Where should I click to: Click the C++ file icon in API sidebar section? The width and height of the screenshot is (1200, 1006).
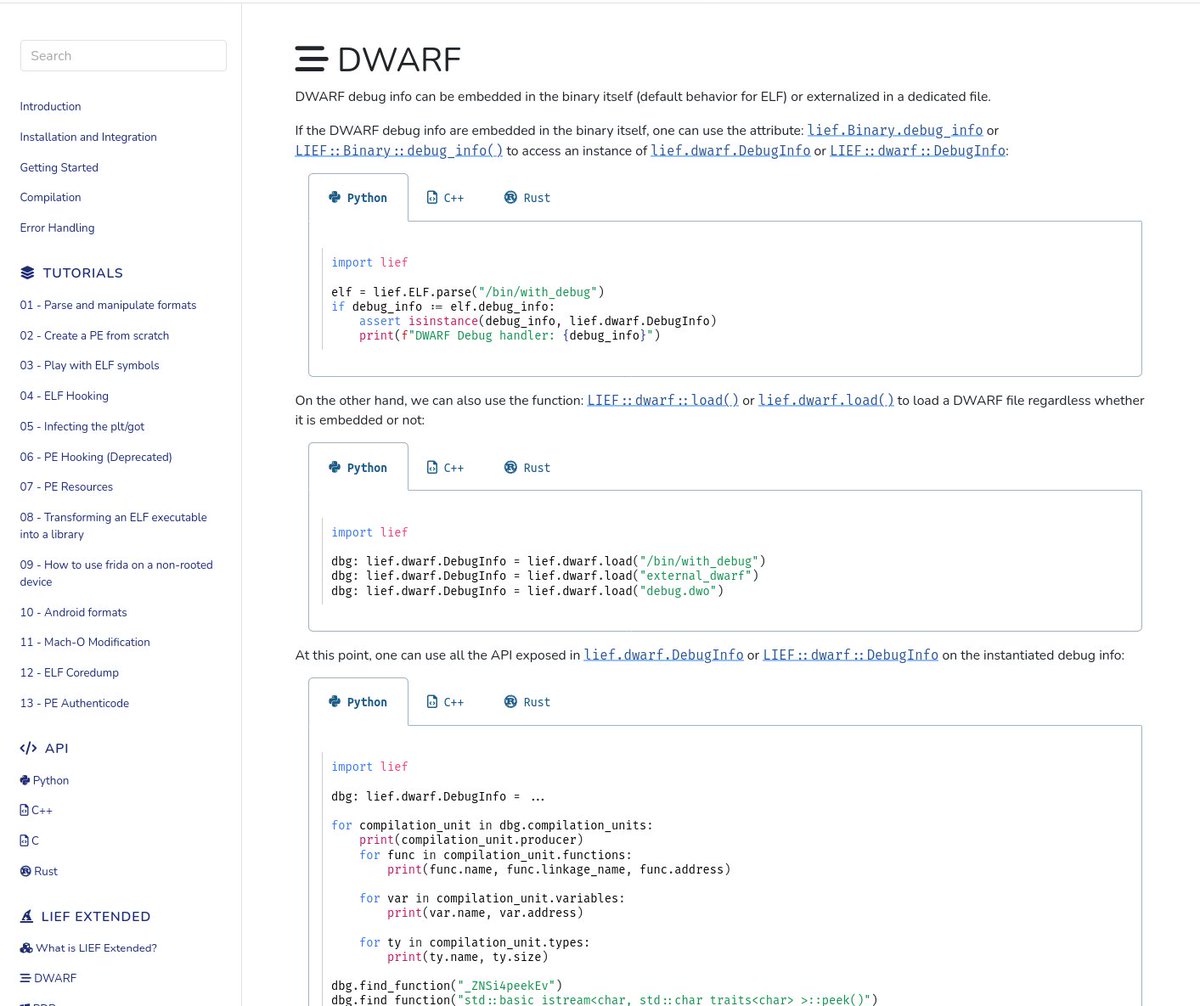click(x=24, y=811)
